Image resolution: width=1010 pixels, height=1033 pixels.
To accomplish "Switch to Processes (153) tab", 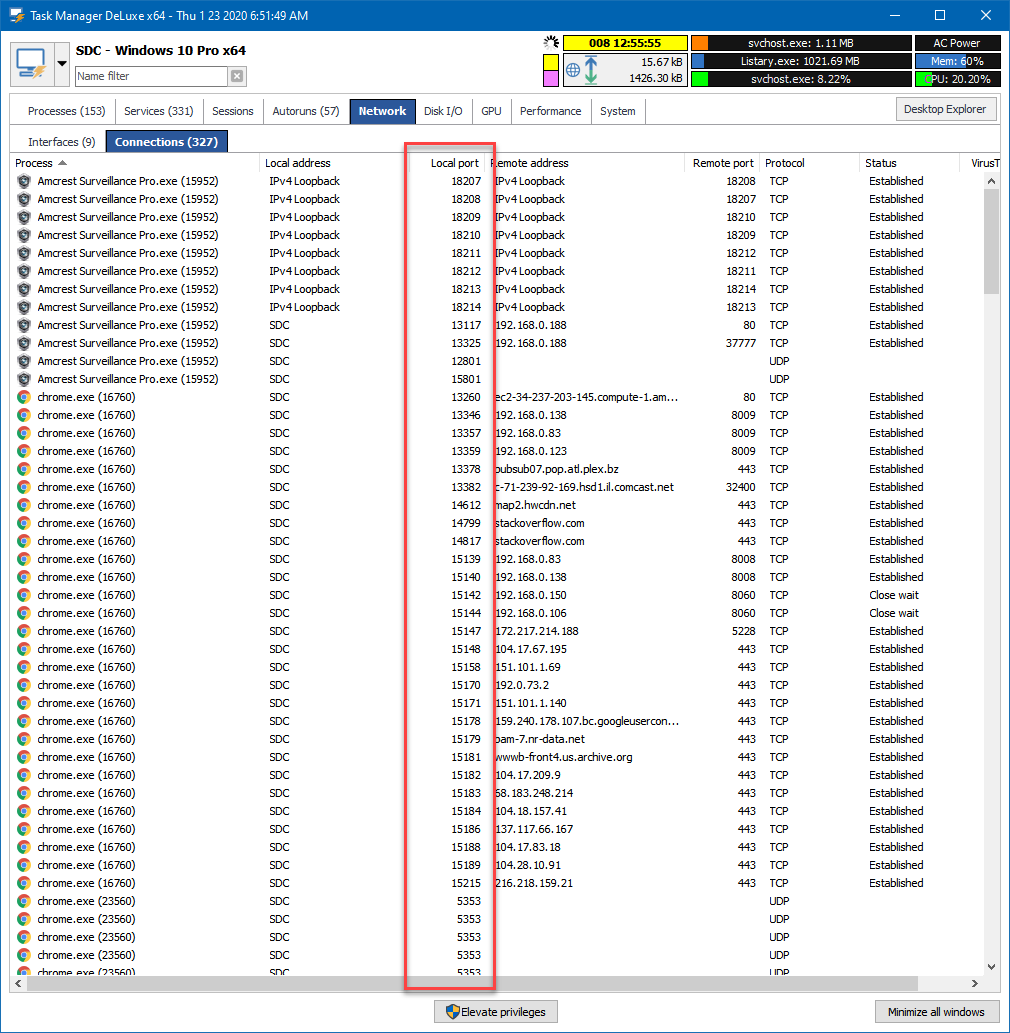I will point(67,111).
